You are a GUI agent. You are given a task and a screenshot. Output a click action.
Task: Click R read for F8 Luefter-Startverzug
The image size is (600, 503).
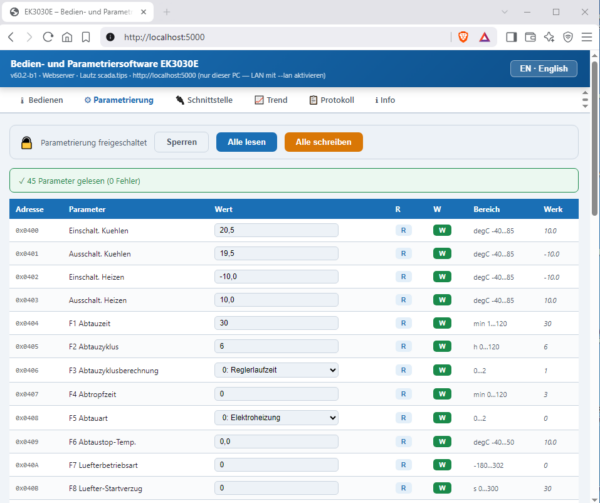(x=403, y=488)
